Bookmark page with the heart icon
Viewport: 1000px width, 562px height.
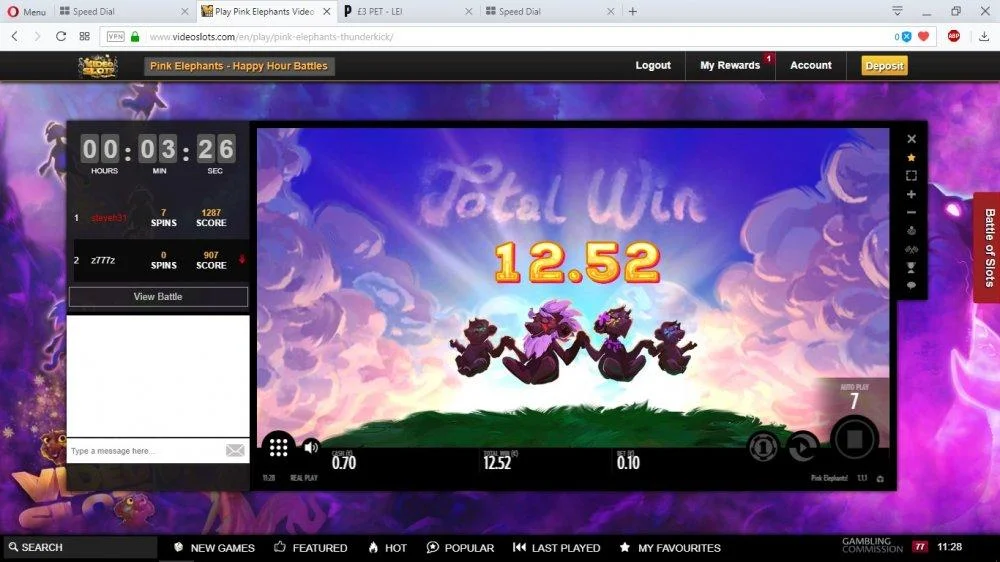tap(923, 36)
